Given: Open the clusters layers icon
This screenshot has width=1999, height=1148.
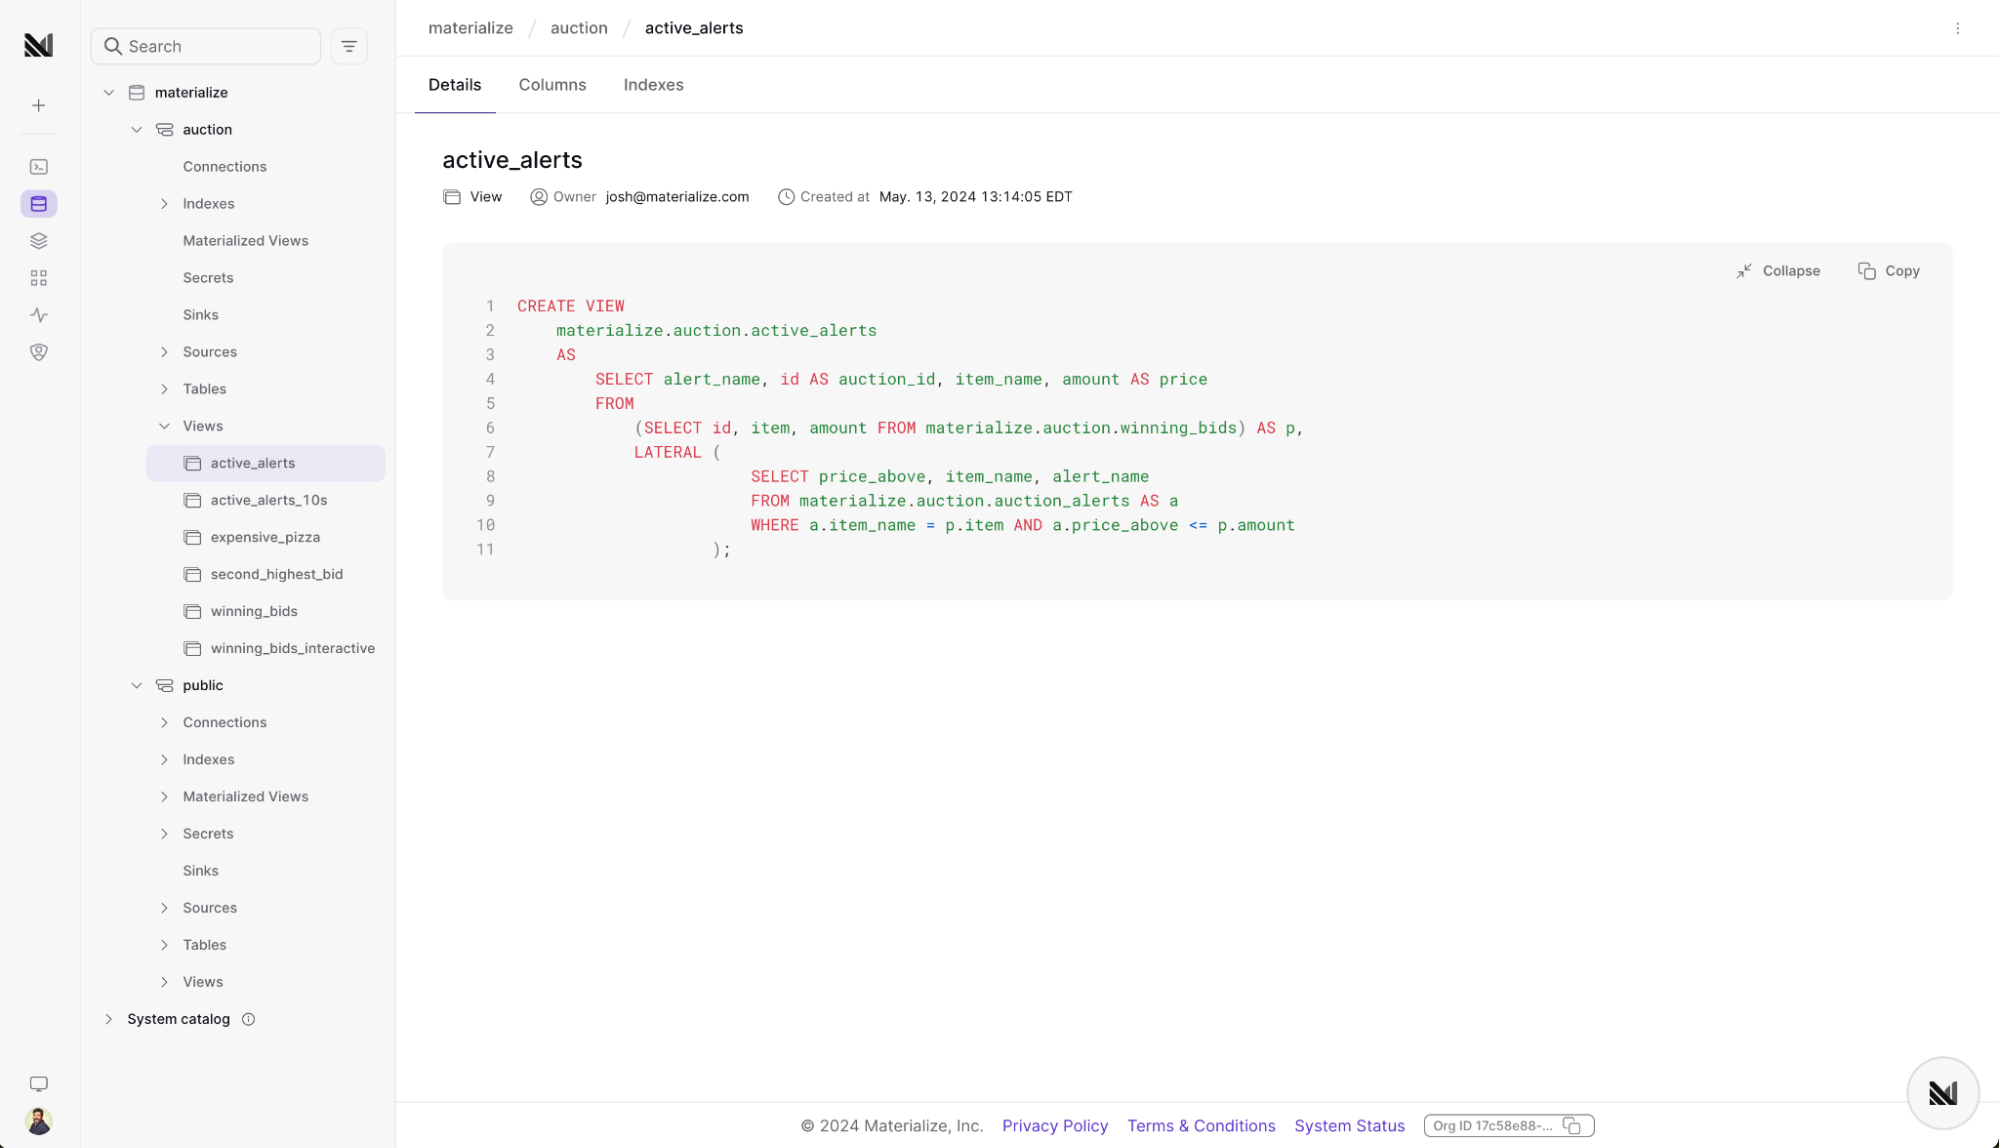Looking at the screenshot, I should pos(39,241).
